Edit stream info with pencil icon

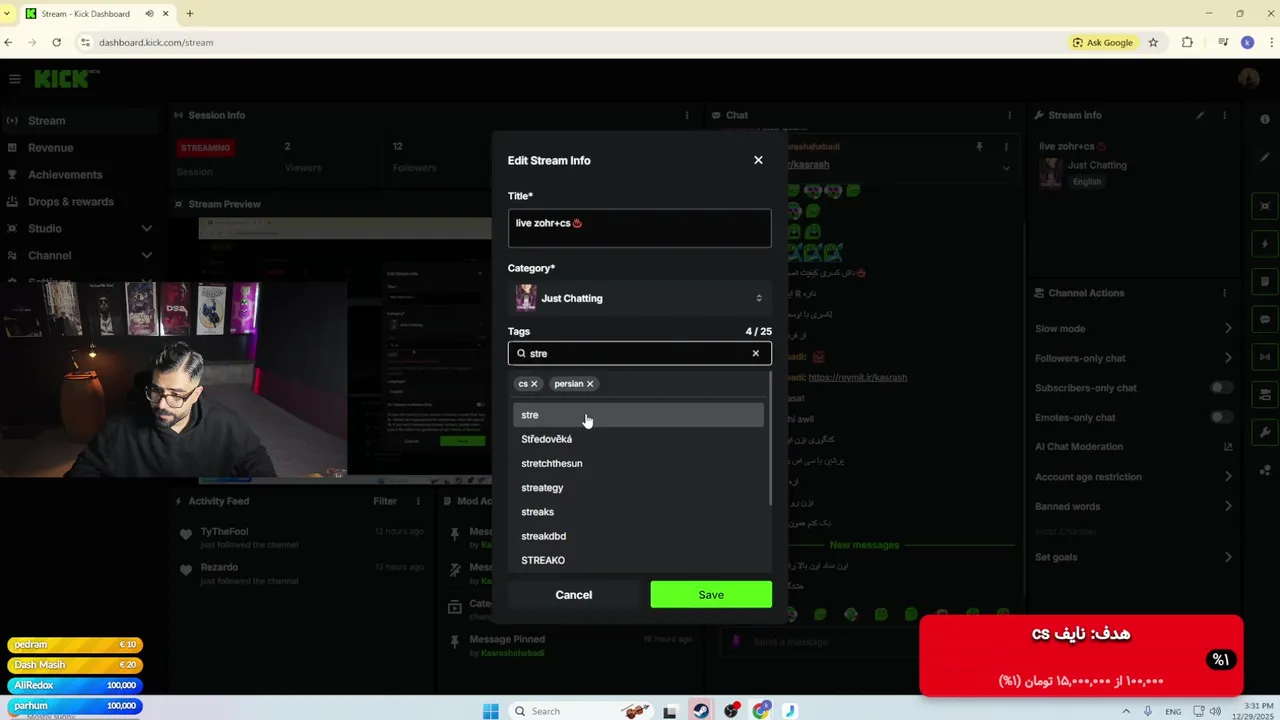point(1200,115)
